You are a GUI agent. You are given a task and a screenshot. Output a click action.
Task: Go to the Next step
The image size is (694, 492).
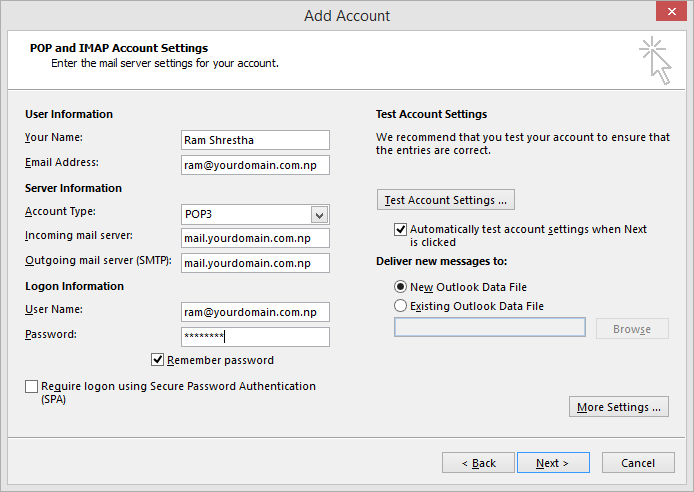(x=553, y=462)
